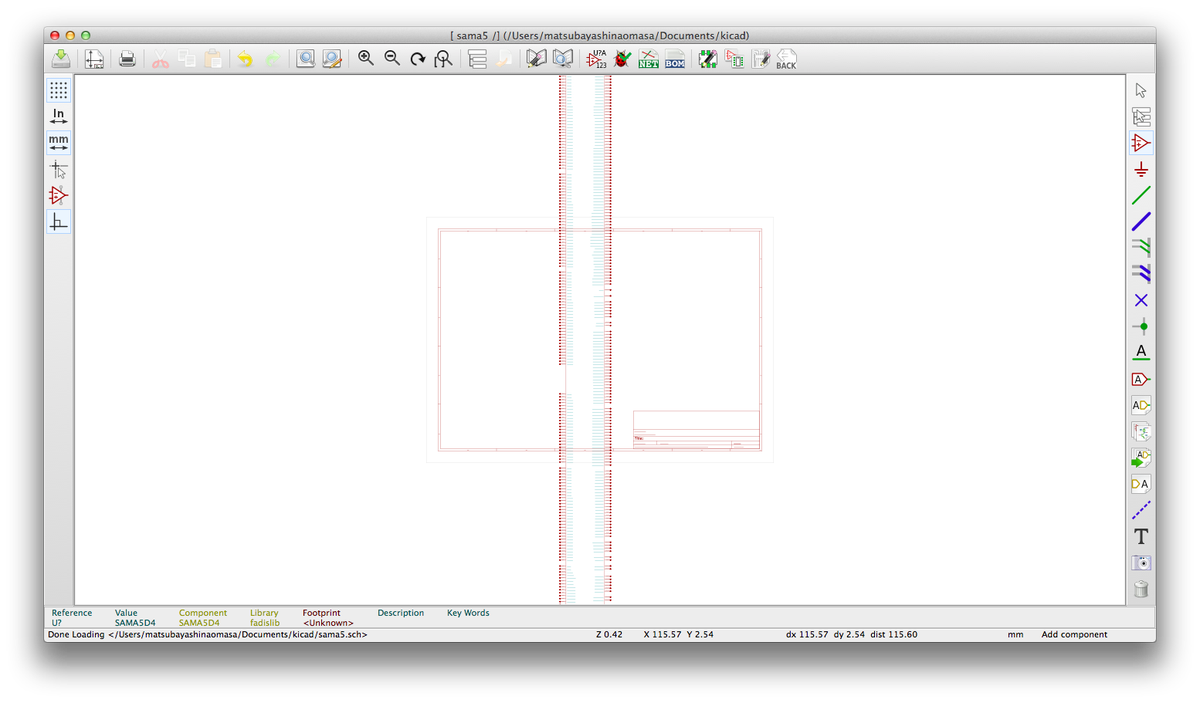Copy the selected item
This screenshot has height=703, width=1200.
tap(187, 59)
